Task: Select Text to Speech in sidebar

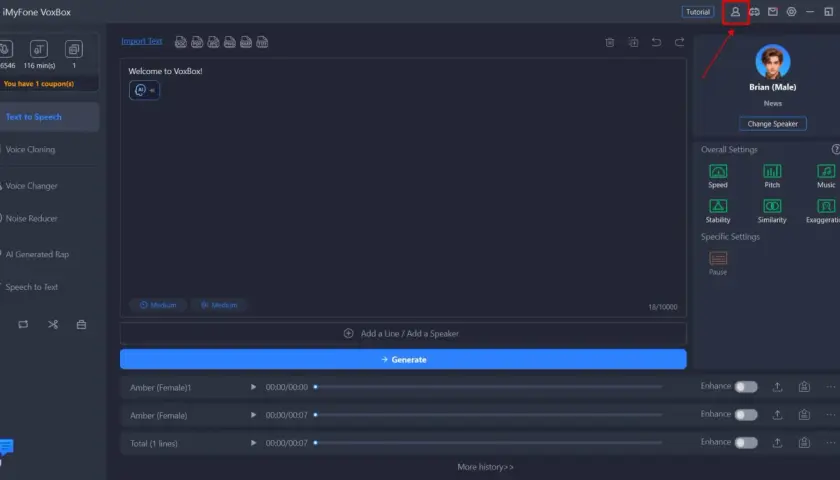Action: pyautogui.click(x=49, y=117)
